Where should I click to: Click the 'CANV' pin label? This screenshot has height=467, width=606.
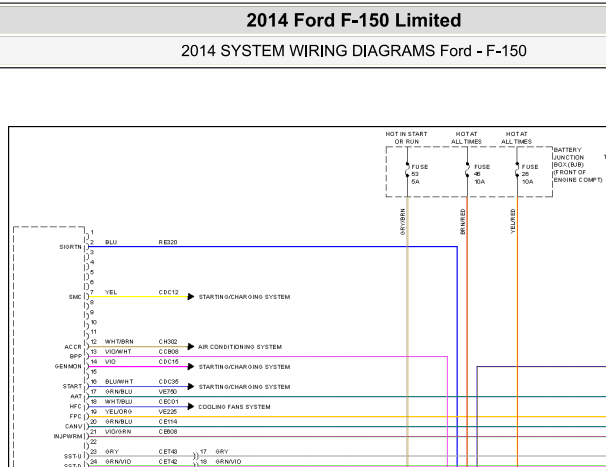tap(73, 426)
